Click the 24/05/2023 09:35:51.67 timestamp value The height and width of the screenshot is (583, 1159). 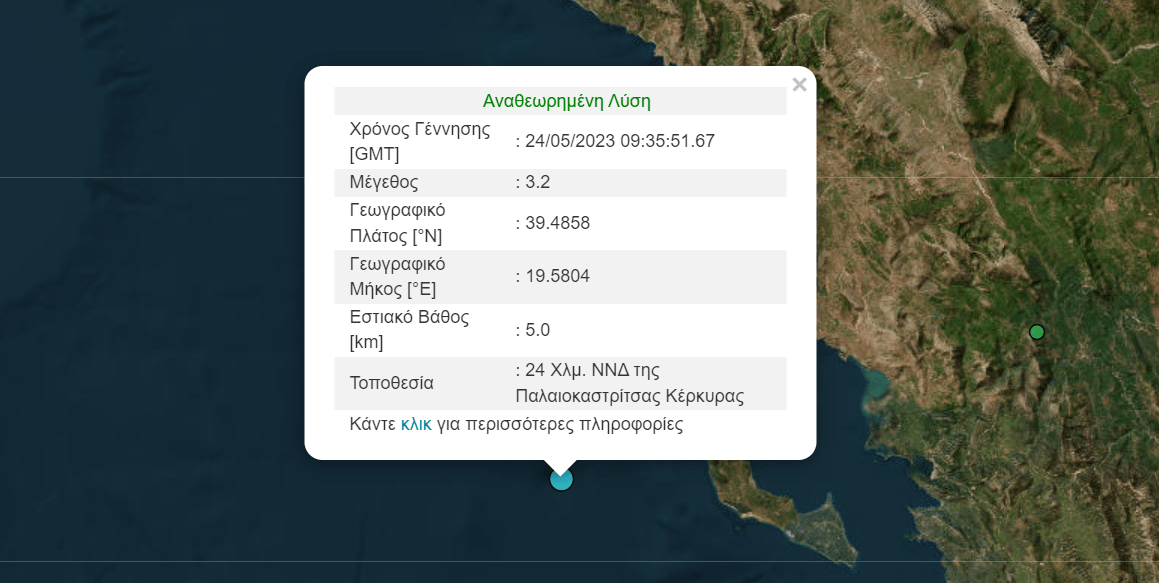pos(619,141)
